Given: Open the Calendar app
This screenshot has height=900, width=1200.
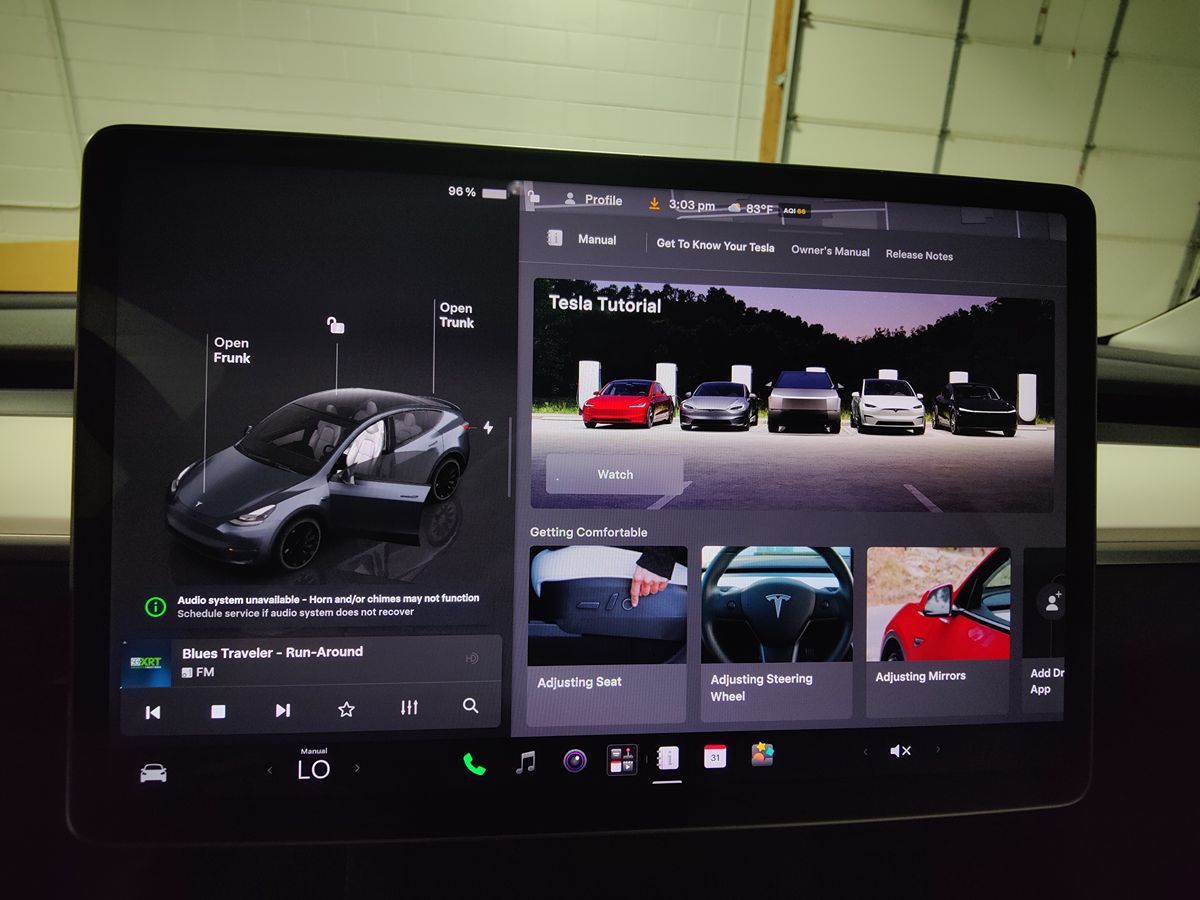Looking at the screenshot, I should [714, 756].
